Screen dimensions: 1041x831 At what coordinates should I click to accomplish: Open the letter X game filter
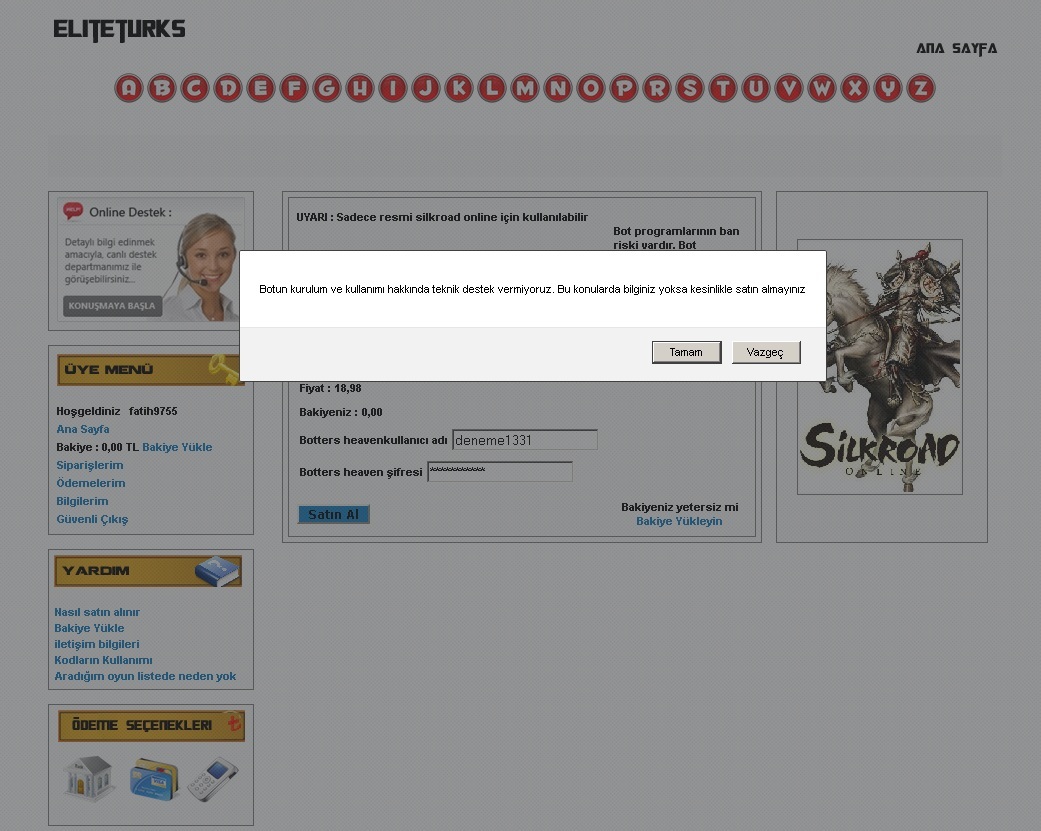tap(855, 88)
